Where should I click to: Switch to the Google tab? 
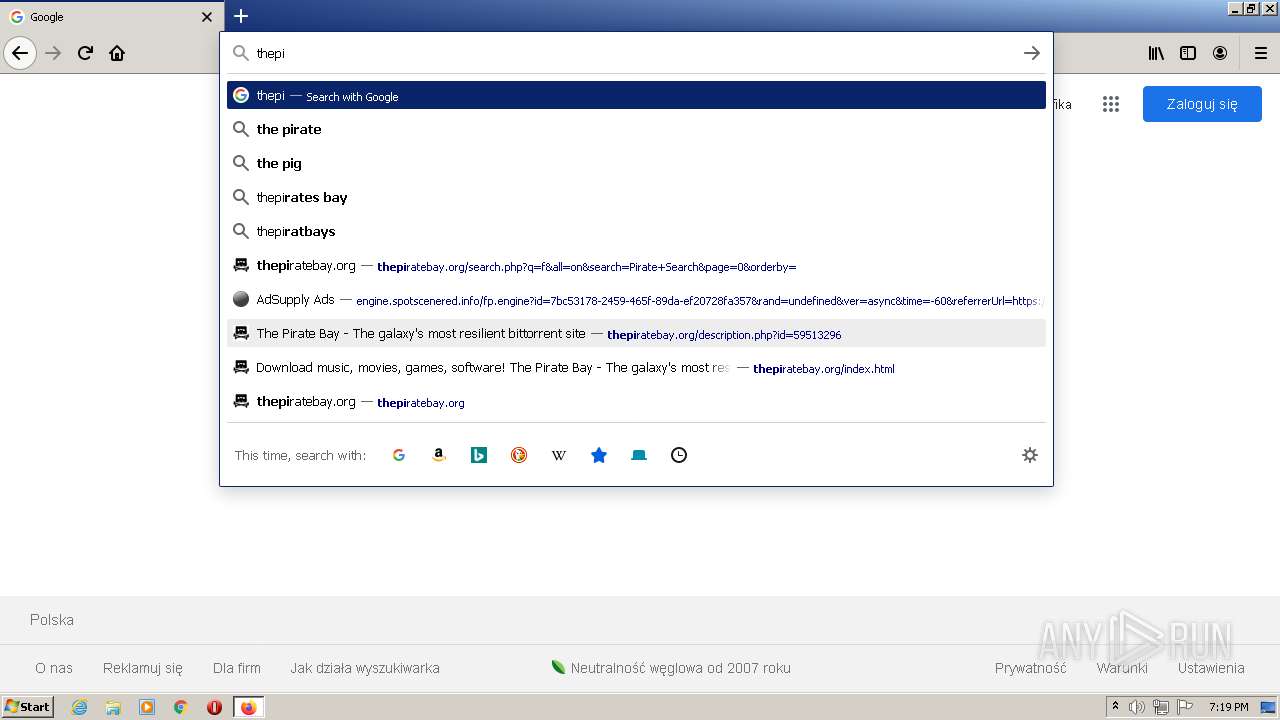(110, 17)
